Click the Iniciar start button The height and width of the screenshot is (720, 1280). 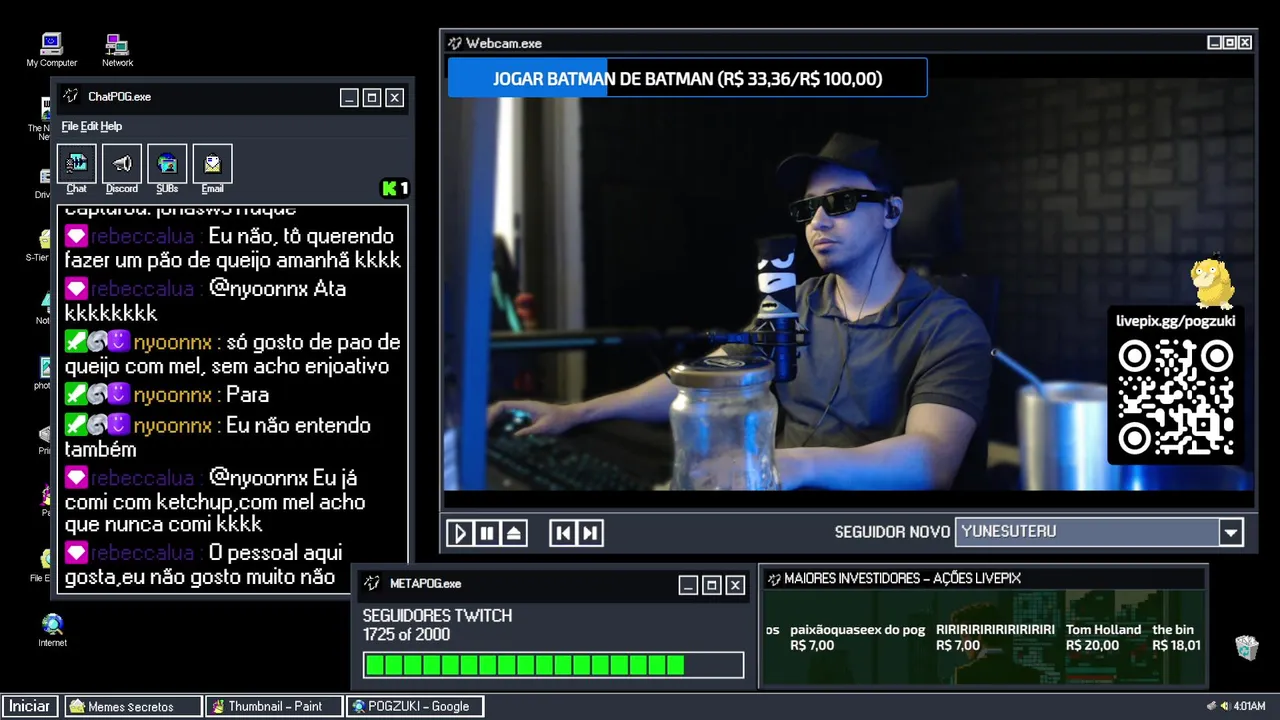click(30, 706)
